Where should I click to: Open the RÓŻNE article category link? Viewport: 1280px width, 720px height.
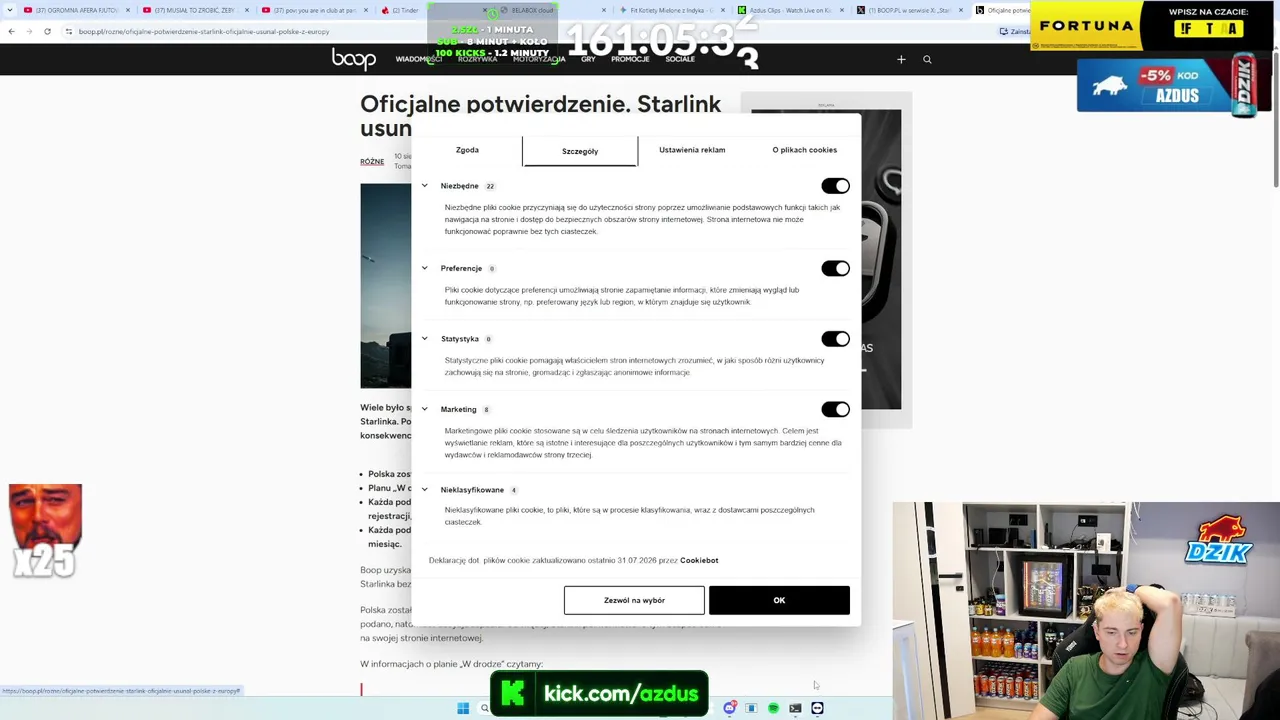[x=372, y=162]
